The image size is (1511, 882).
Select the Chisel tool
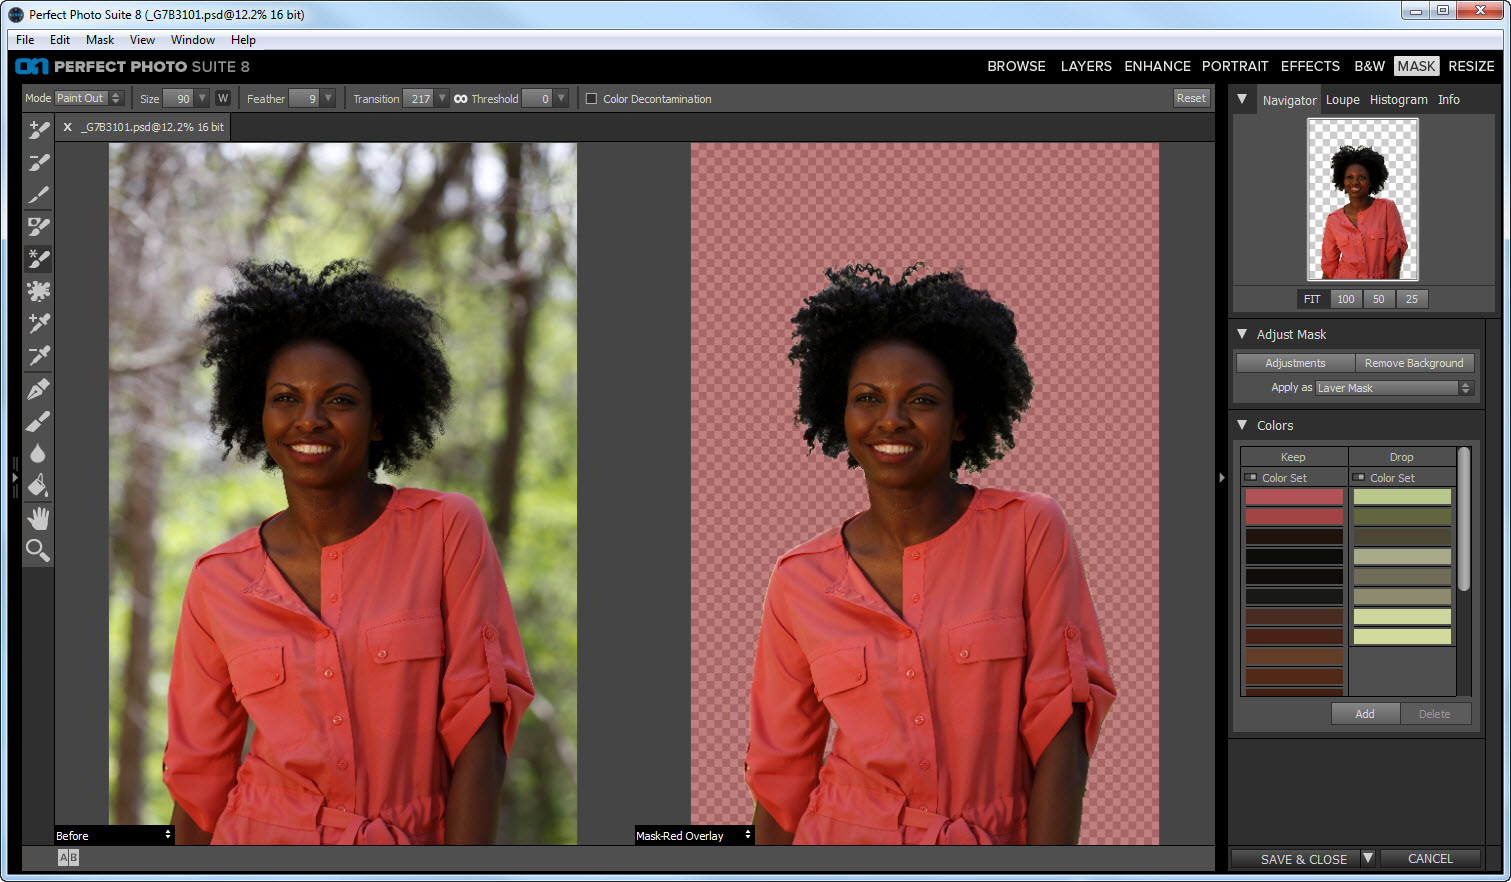38,421
